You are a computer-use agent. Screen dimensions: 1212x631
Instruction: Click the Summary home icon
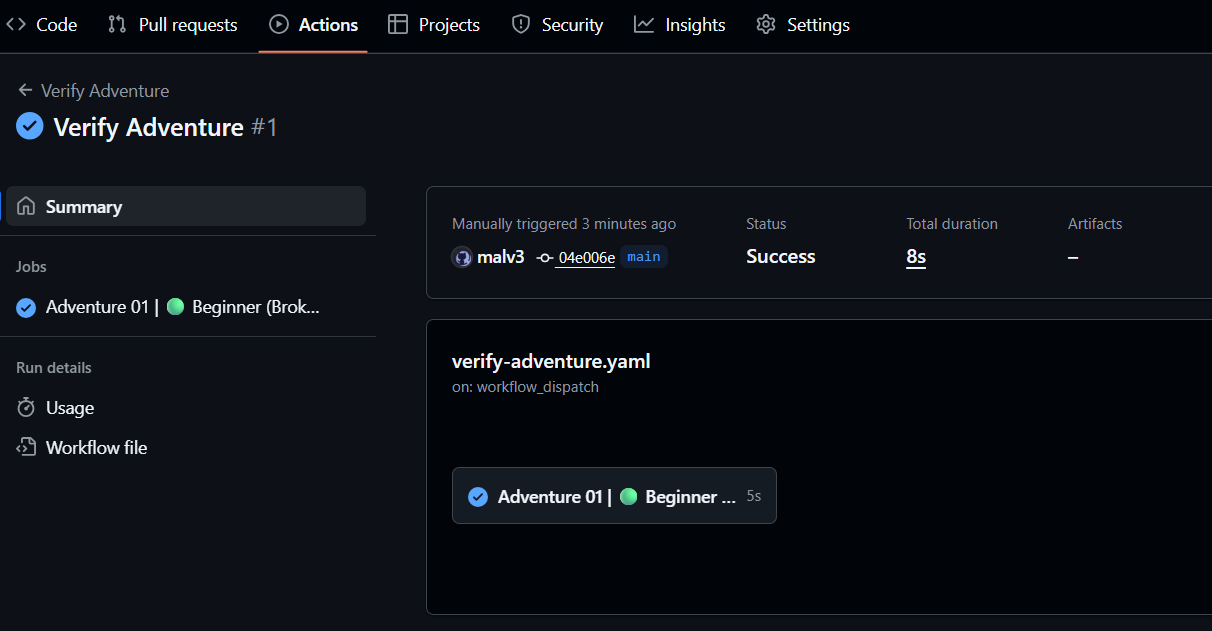click(26, 206)
